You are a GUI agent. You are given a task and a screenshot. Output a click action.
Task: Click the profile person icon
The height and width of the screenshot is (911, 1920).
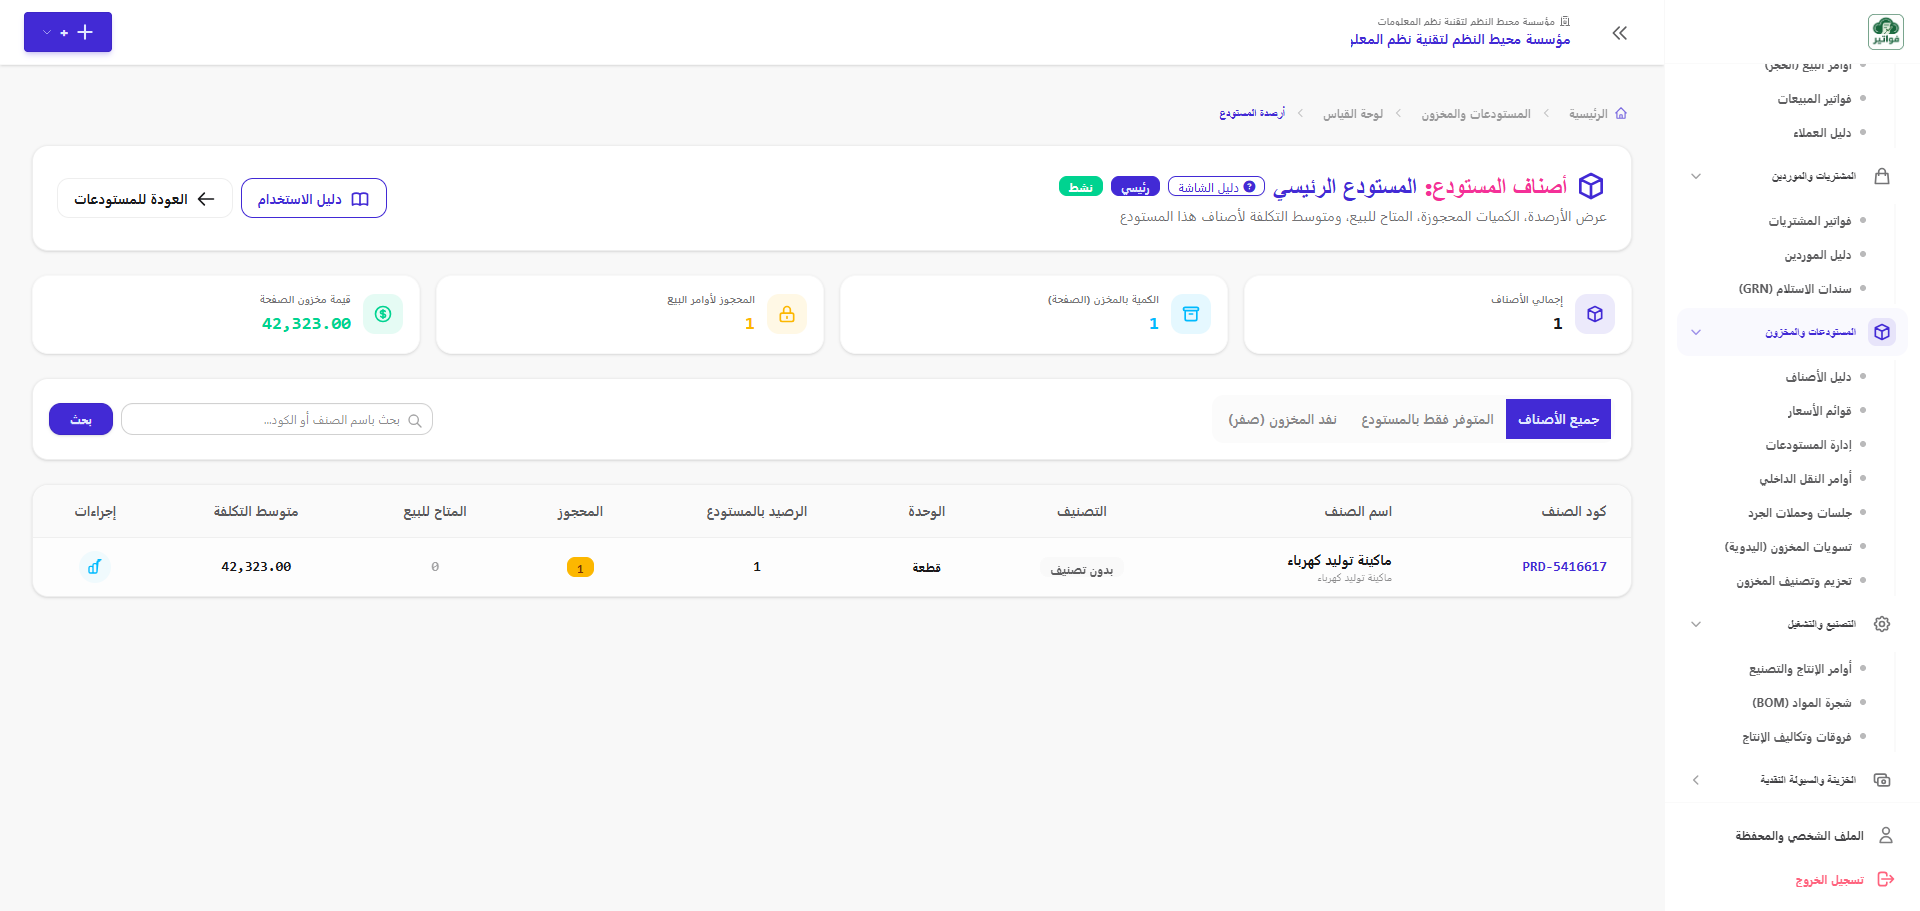[x=1886, y=835]
